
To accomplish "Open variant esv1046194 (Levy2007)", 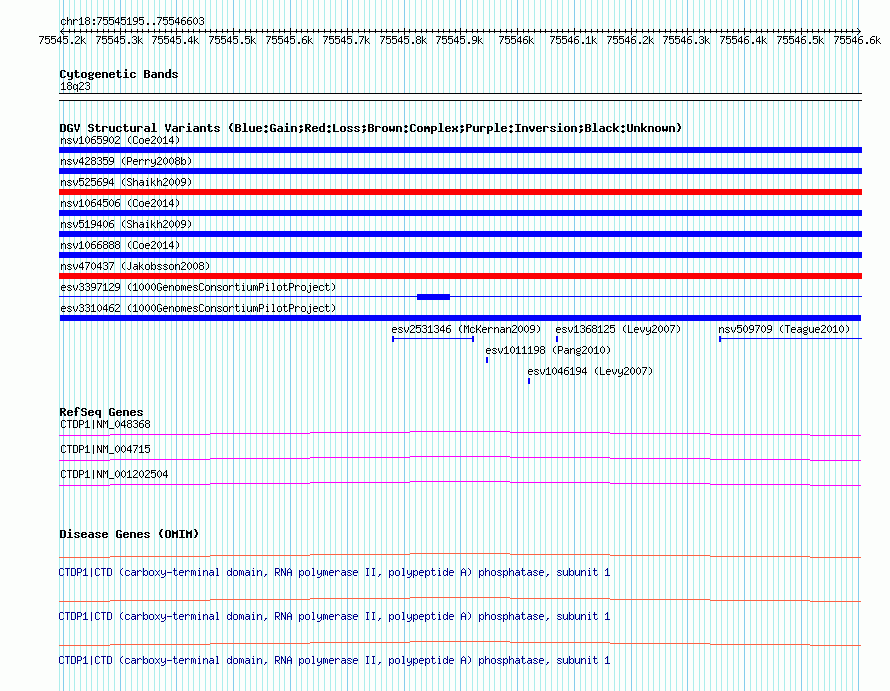I will pyautogui.click(x=590, y=371).
